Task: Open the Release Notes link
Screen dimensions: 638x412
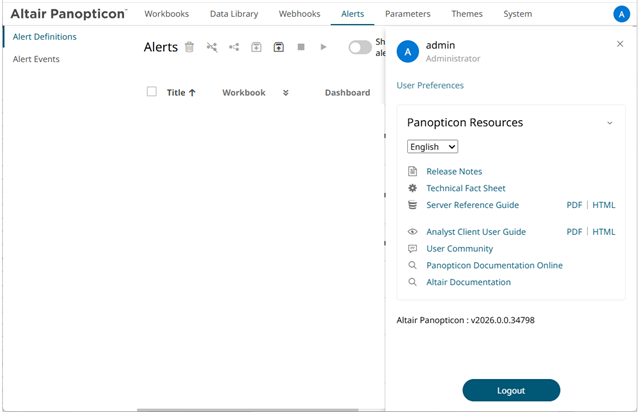Action: point(454,172)
